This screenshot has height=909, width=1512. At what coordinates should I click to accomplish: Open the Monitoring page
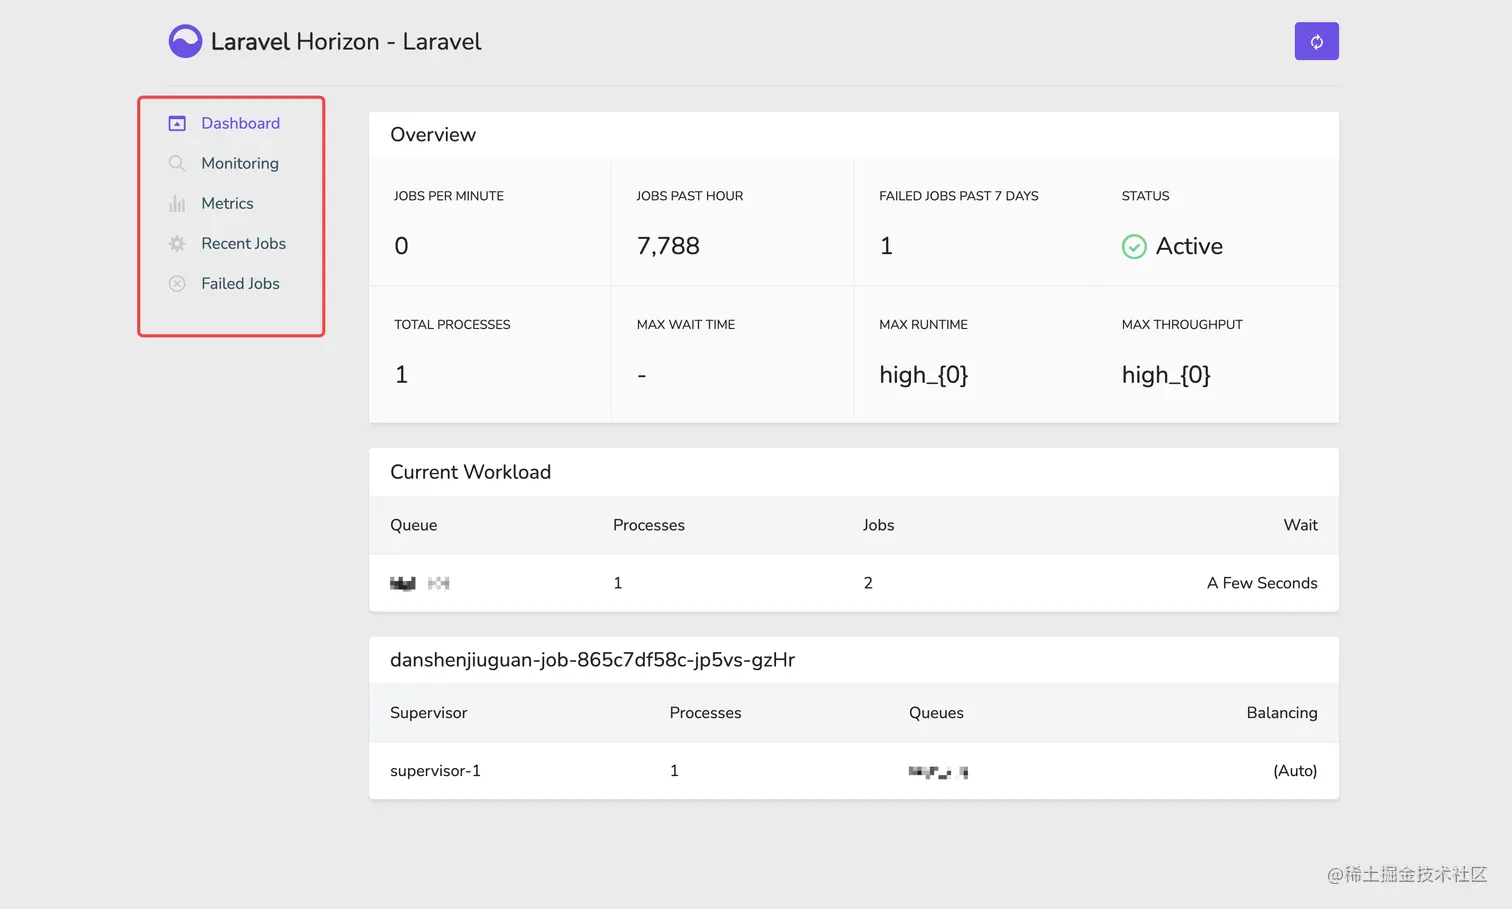(x=240, y=163)
